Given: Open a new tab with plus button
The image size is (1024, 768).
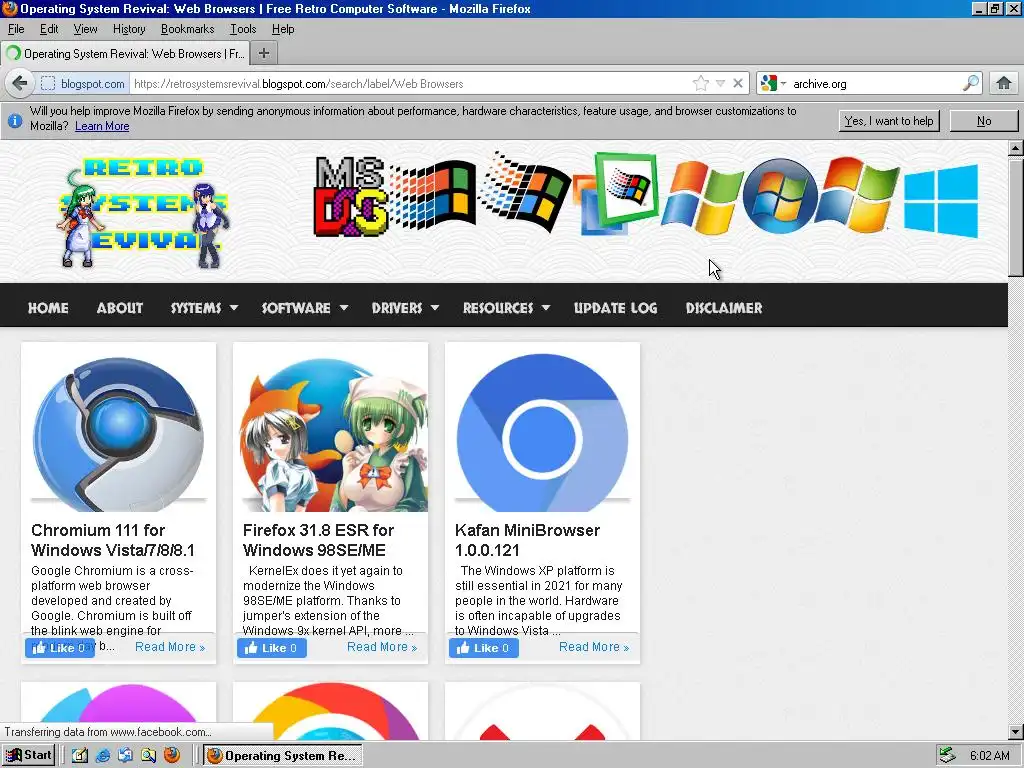Looking at the screenshot, I should pyautogui.click(x=263, y=53).
